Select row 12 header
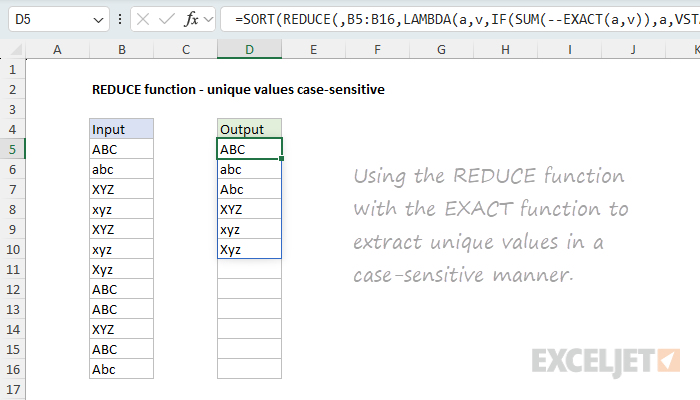Viewport: 700px width, 400px height. (12, 289)
